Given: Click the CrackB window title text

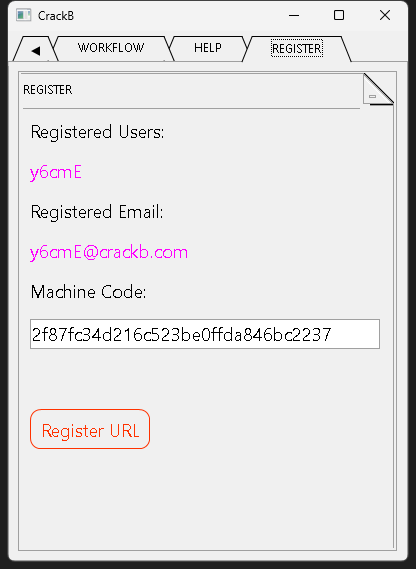Looking at the screenshot, I should [56, 16].
